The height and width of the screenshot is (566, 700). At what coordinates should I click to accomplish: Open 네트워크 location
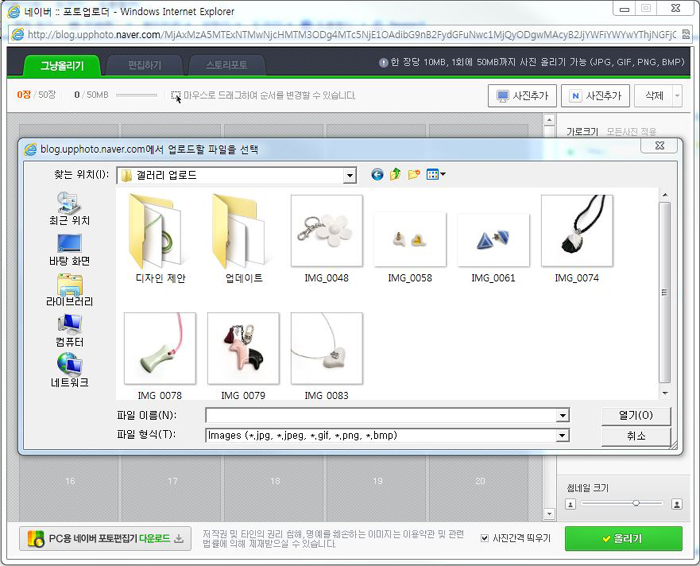[x=69, y=370]
